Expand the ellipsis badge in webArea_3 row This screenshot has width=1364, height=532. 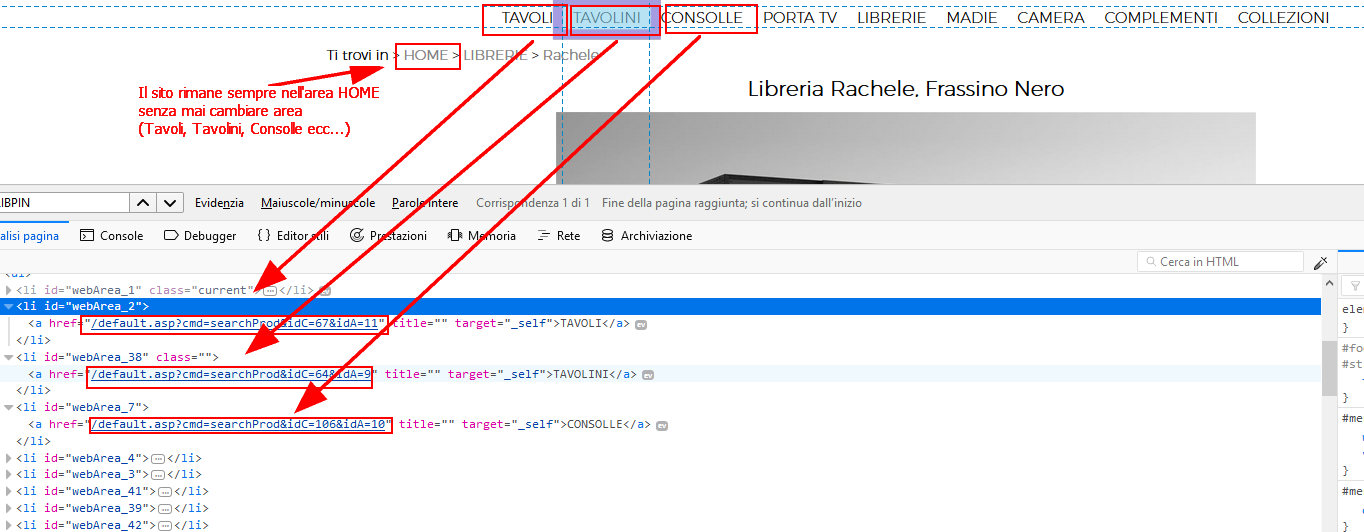click(157, 475)
